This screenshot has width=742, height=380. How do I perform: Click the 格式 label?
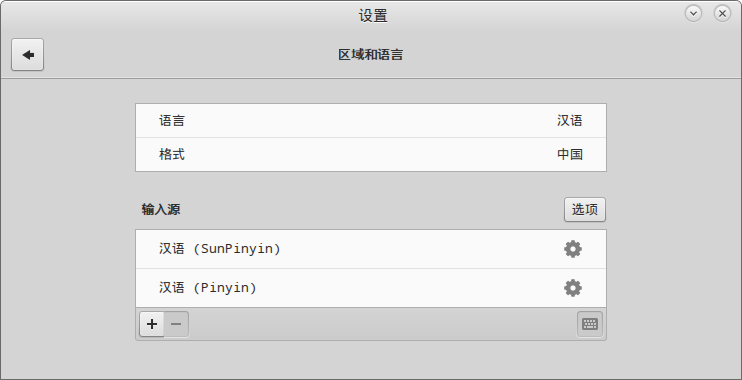(172, 154)
